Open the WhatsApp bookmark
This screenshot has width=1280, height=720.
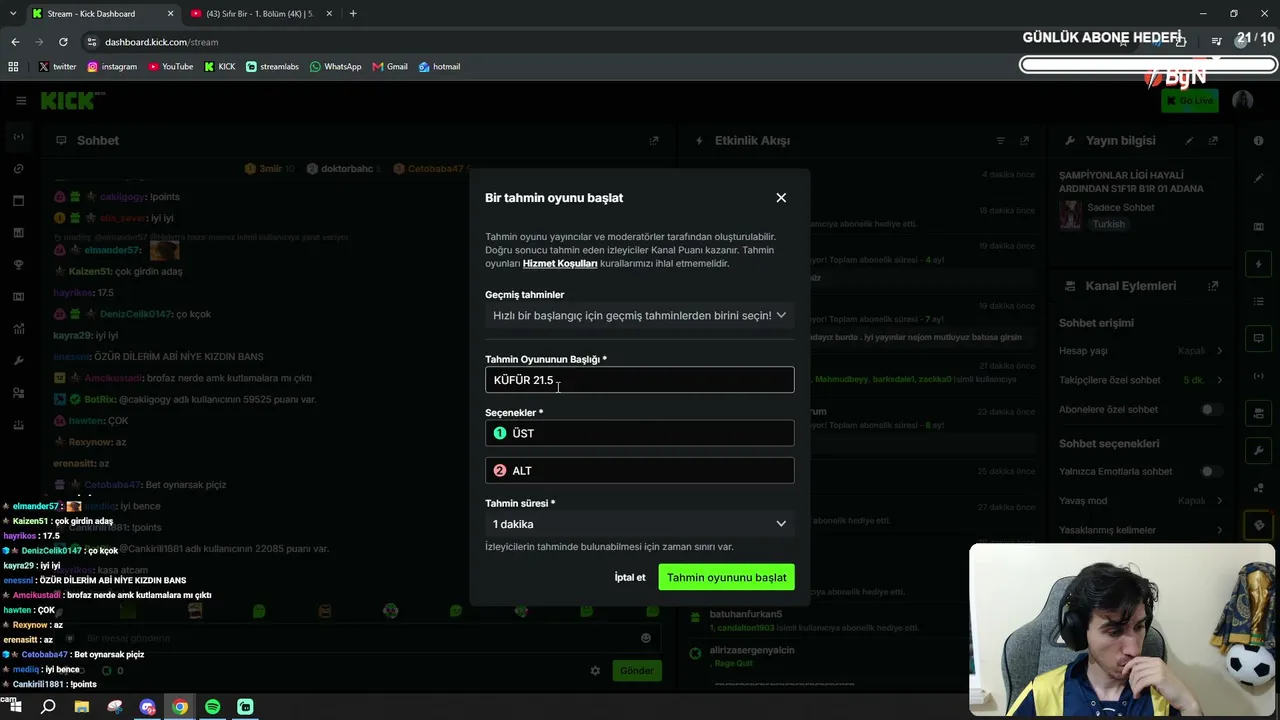point(335,67)
